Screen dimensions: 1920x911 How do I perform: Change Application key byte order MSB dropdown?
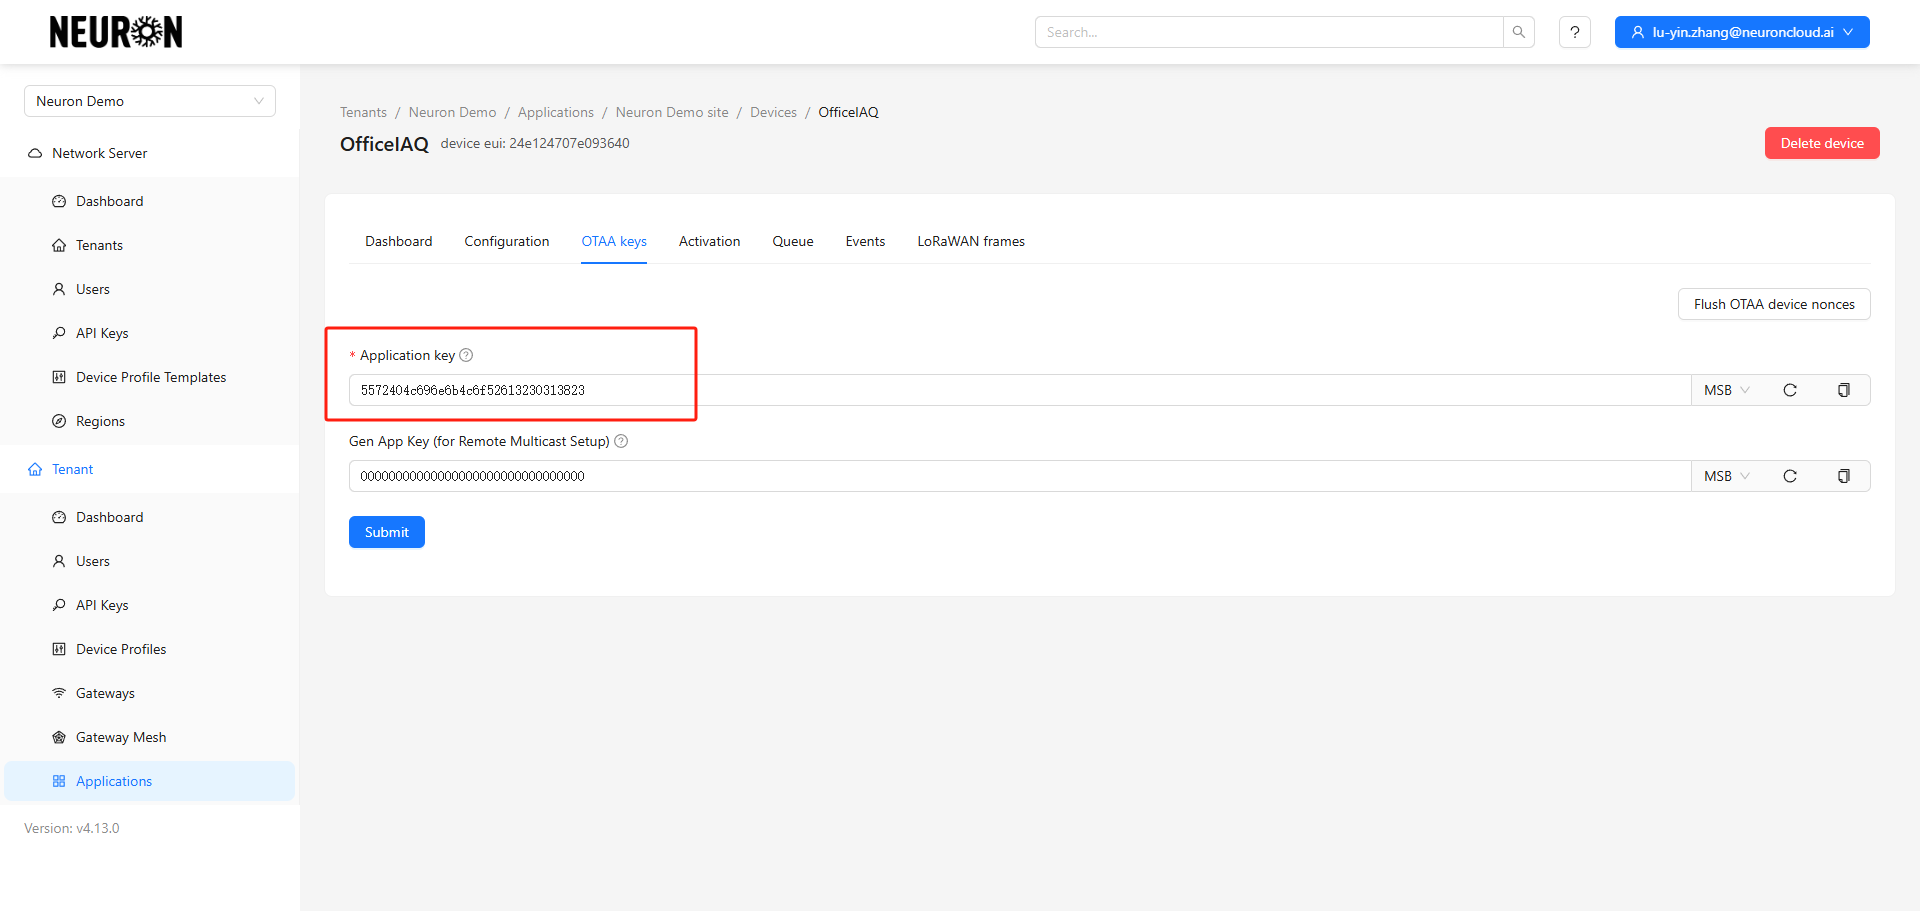(x=1727, y=390)
